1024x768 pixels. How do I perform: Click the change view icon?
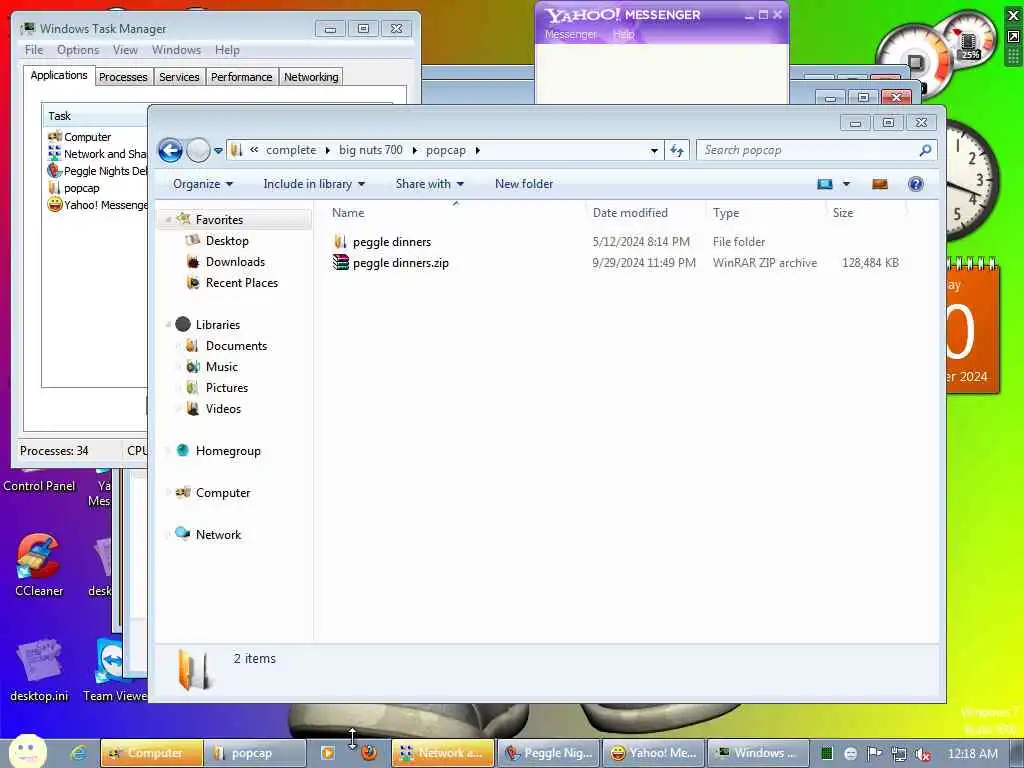(x=825, y=184)
